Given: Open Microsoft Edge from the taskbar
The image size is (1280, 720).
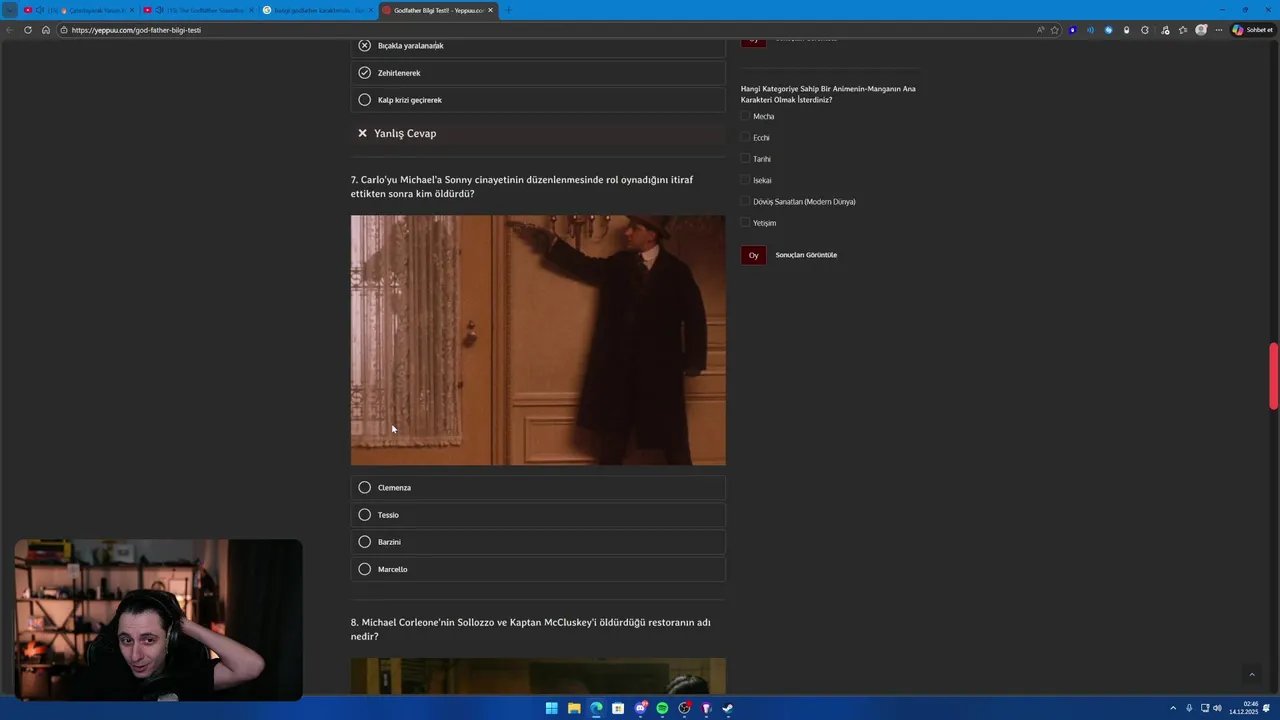Looking at the screenshot, I should (x=596, y=708).
